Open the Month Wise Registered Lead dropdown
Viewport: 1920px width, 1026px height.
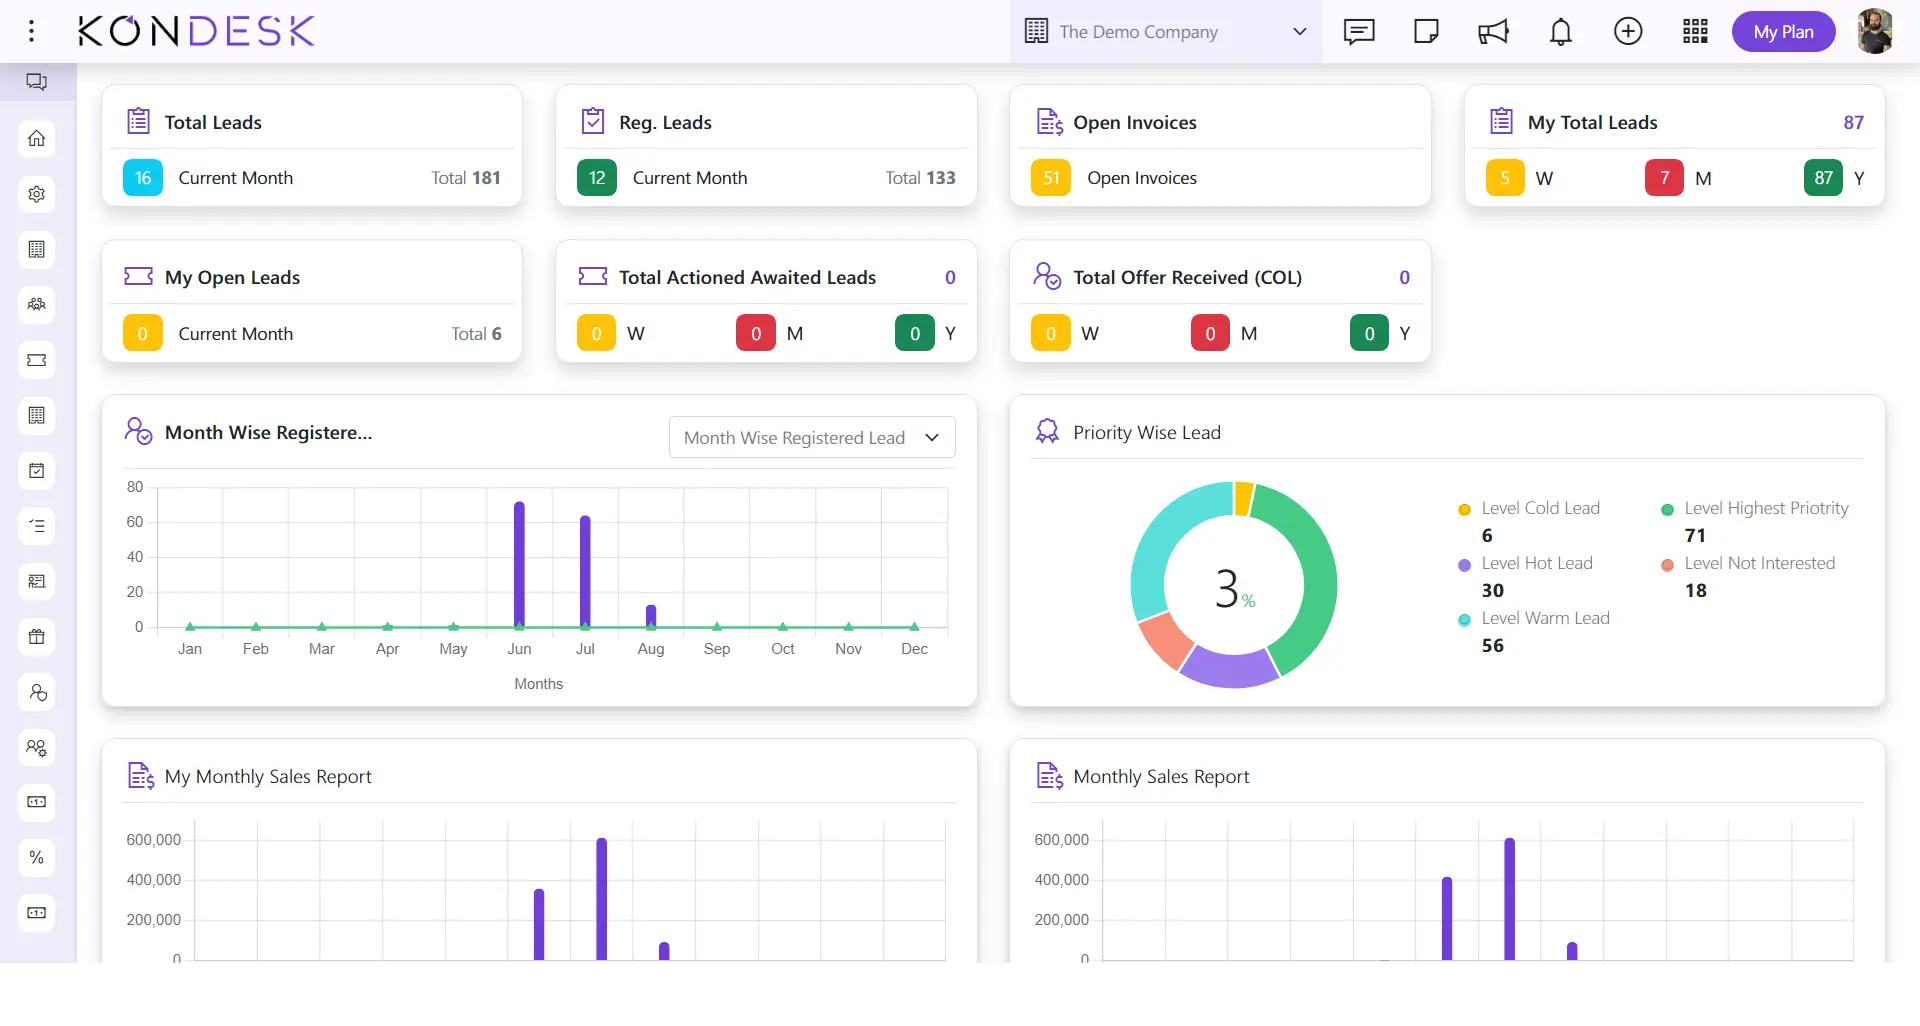pos(811,438)
